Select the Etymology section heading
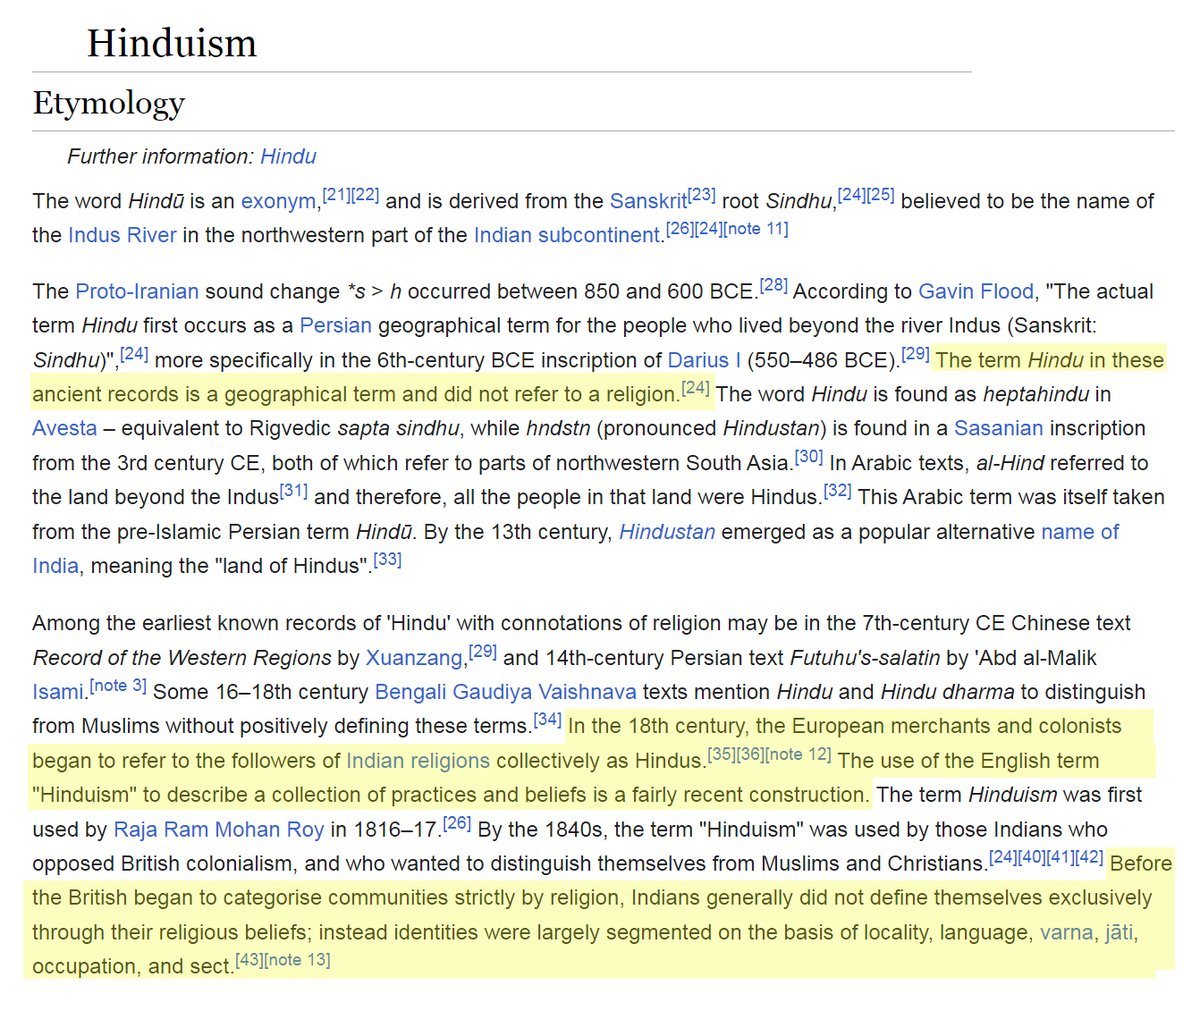Image resolution: width=1200 pixels, height=1011 pixels. point(109,103)
